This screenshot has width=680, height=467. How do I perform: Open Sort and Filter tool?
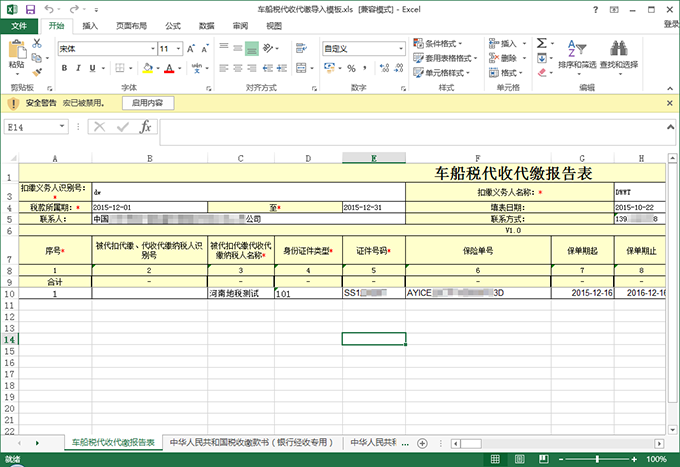click(577, 53)
